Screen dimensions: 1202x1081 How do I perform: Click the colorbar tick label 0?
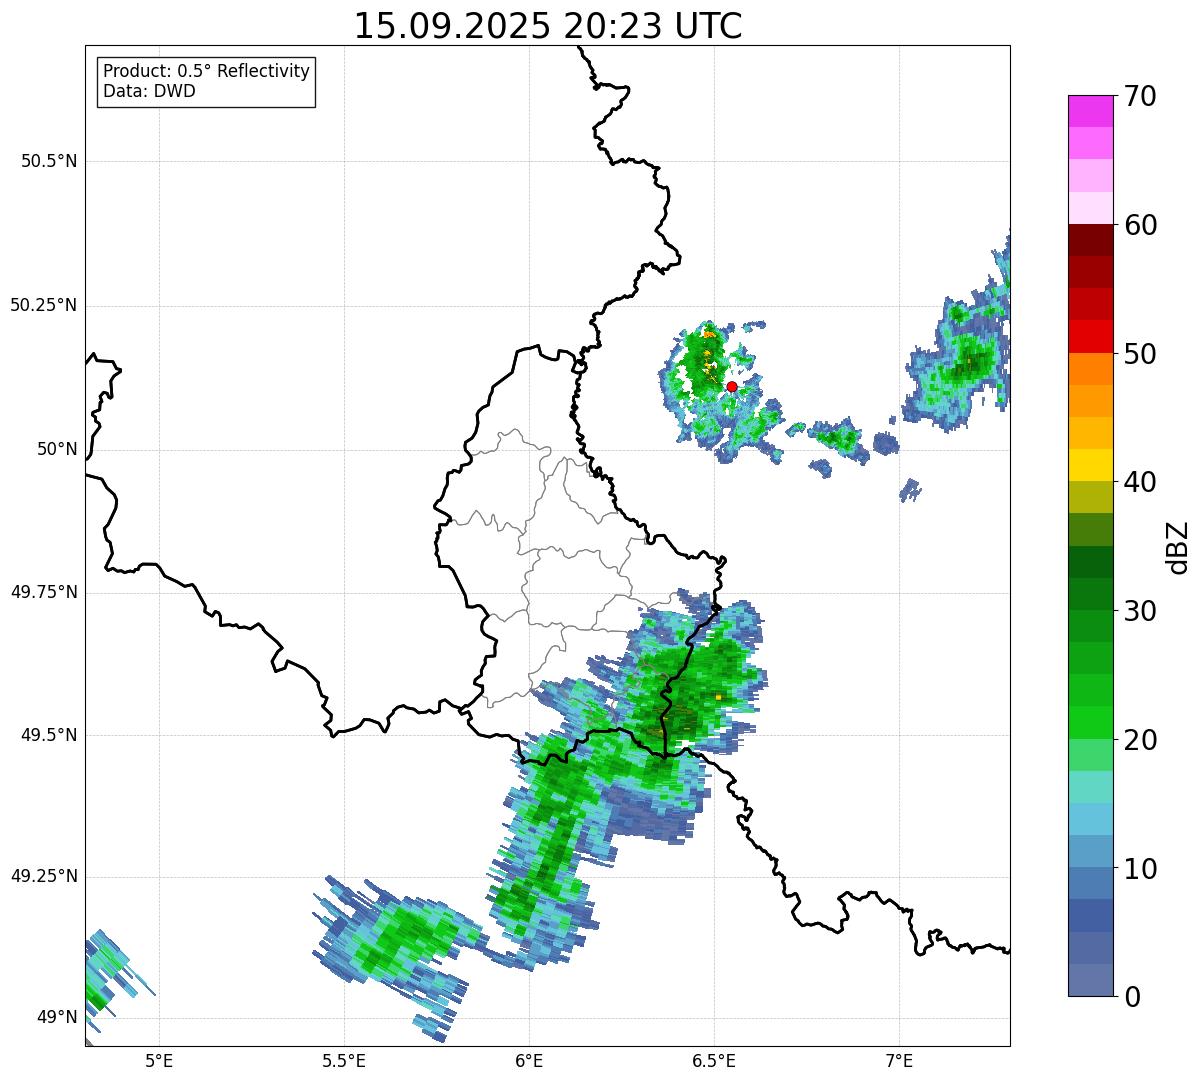(x=1132, y=997)
